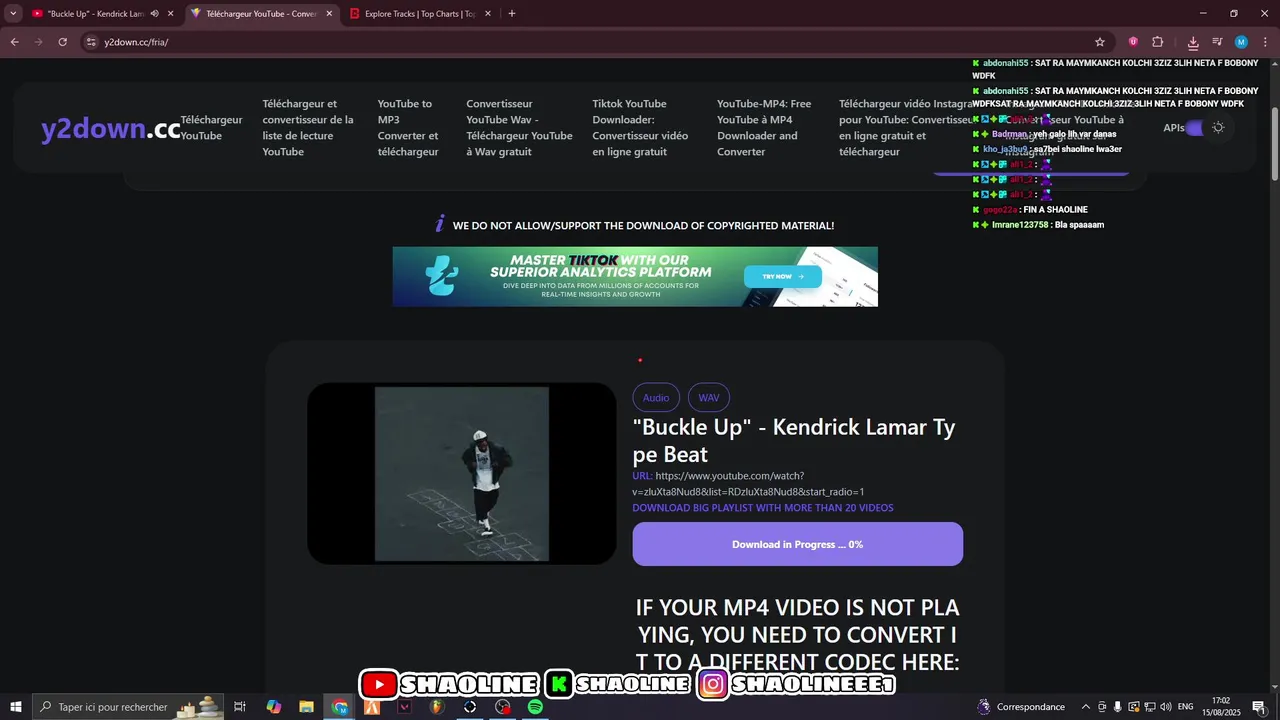Switch to the Explore Tracks tab
This screenshot has width=1280, height=720.
420,14
